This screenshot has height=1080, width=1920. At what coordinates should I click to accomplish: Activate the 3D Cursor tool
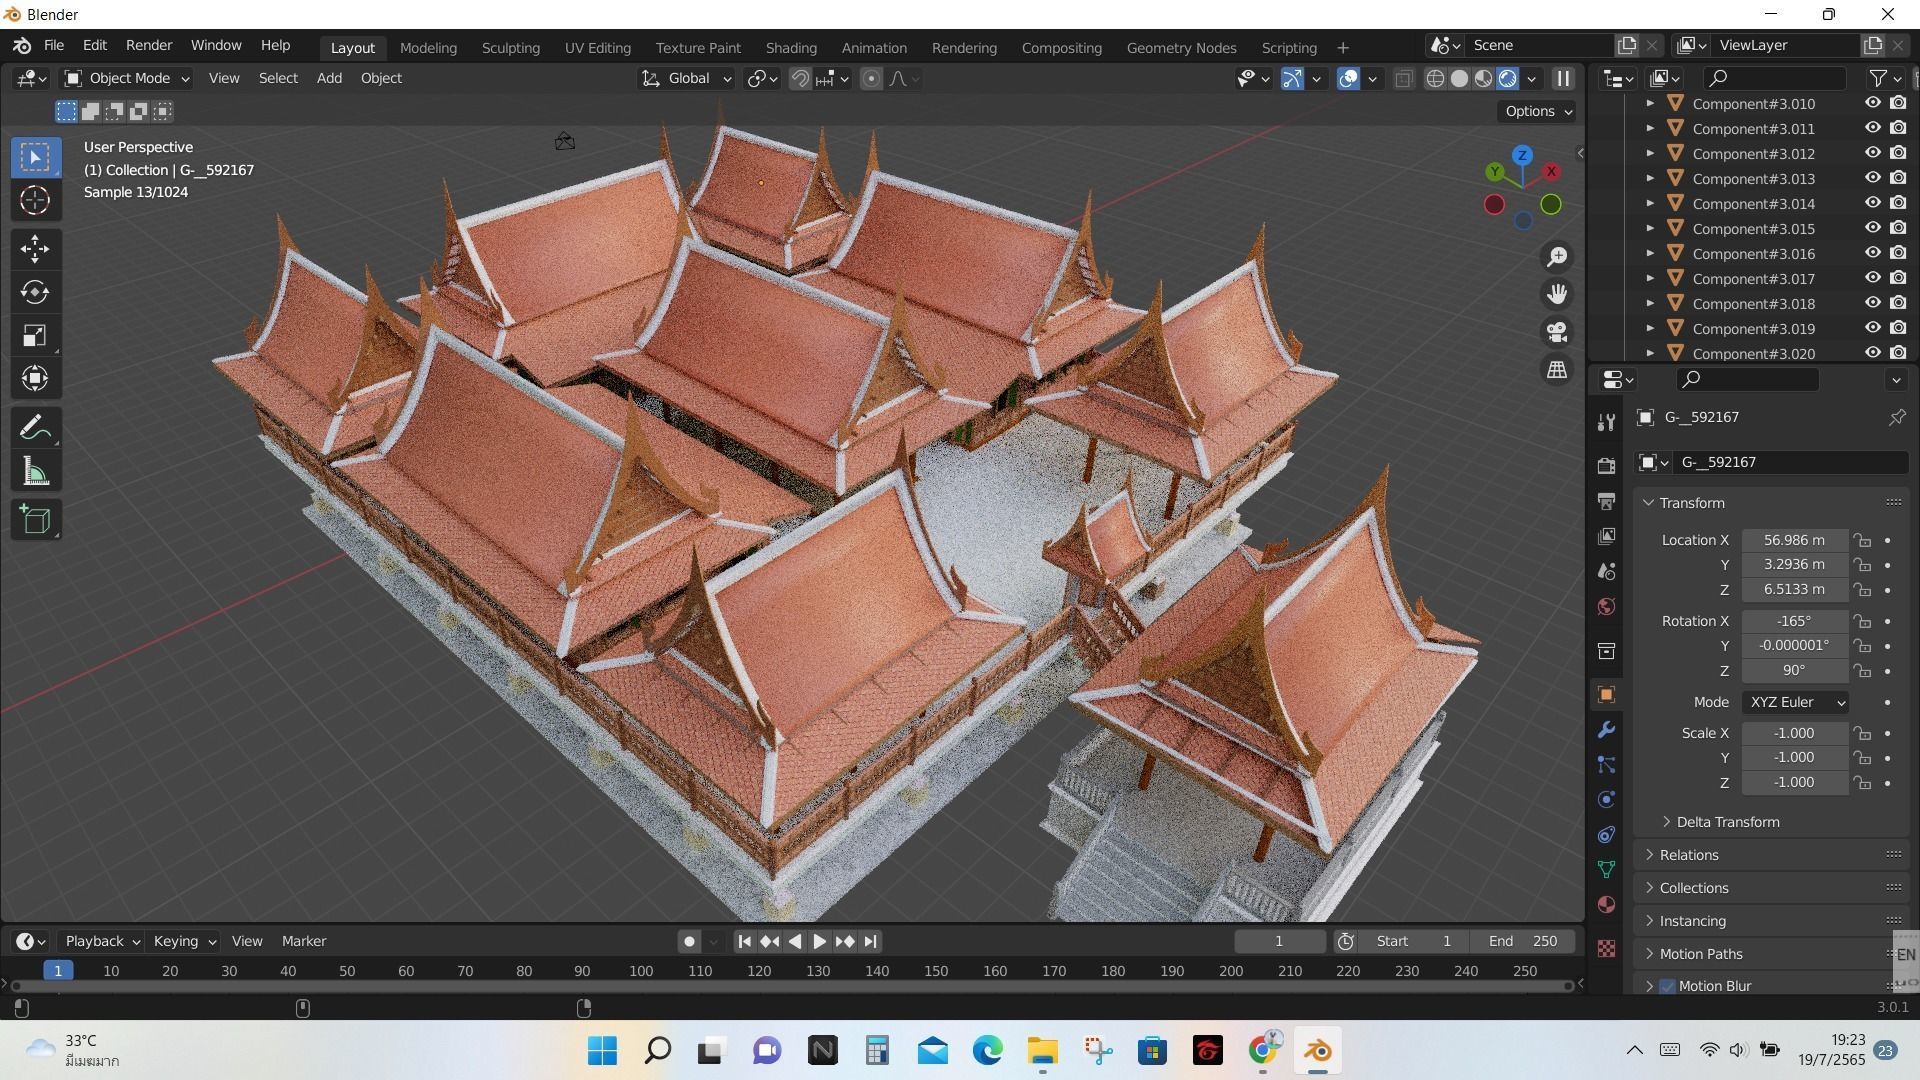click(35, 201)
